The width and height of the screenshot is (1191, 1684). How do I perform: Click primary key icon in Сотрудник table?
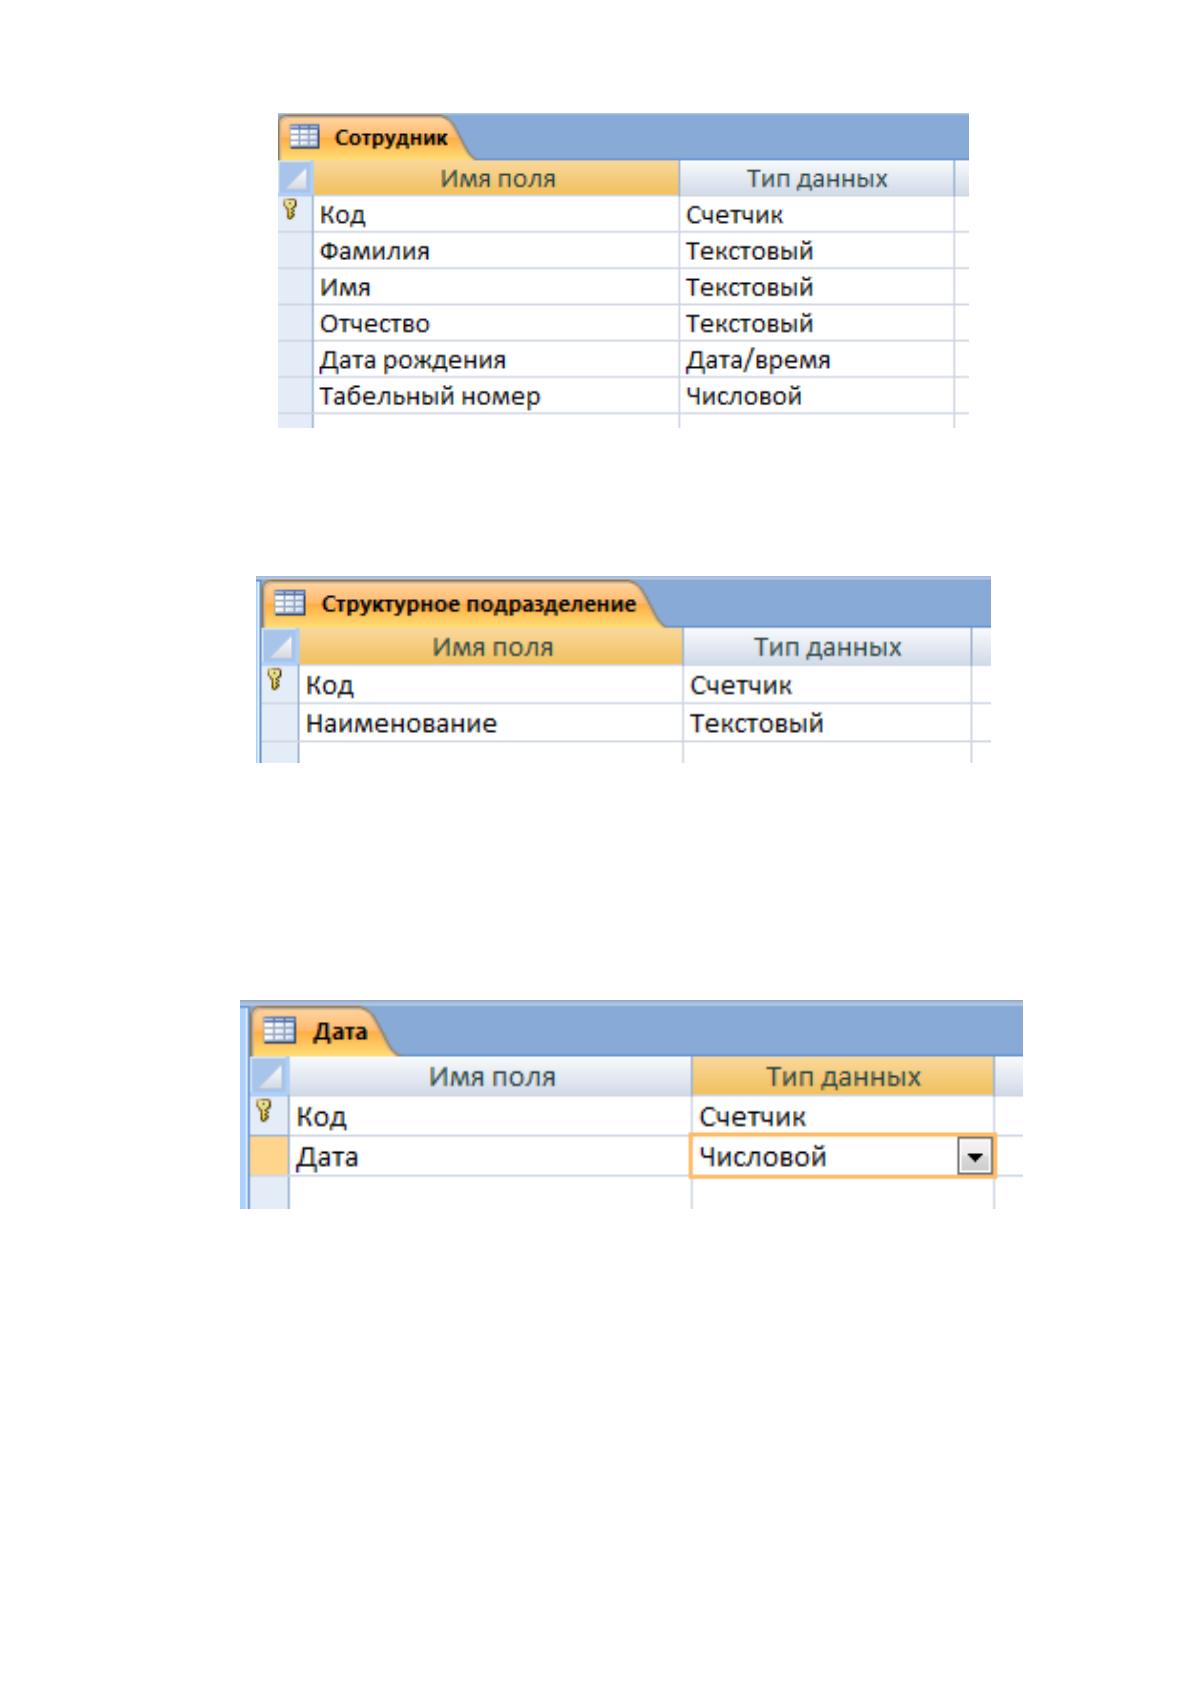290,209
